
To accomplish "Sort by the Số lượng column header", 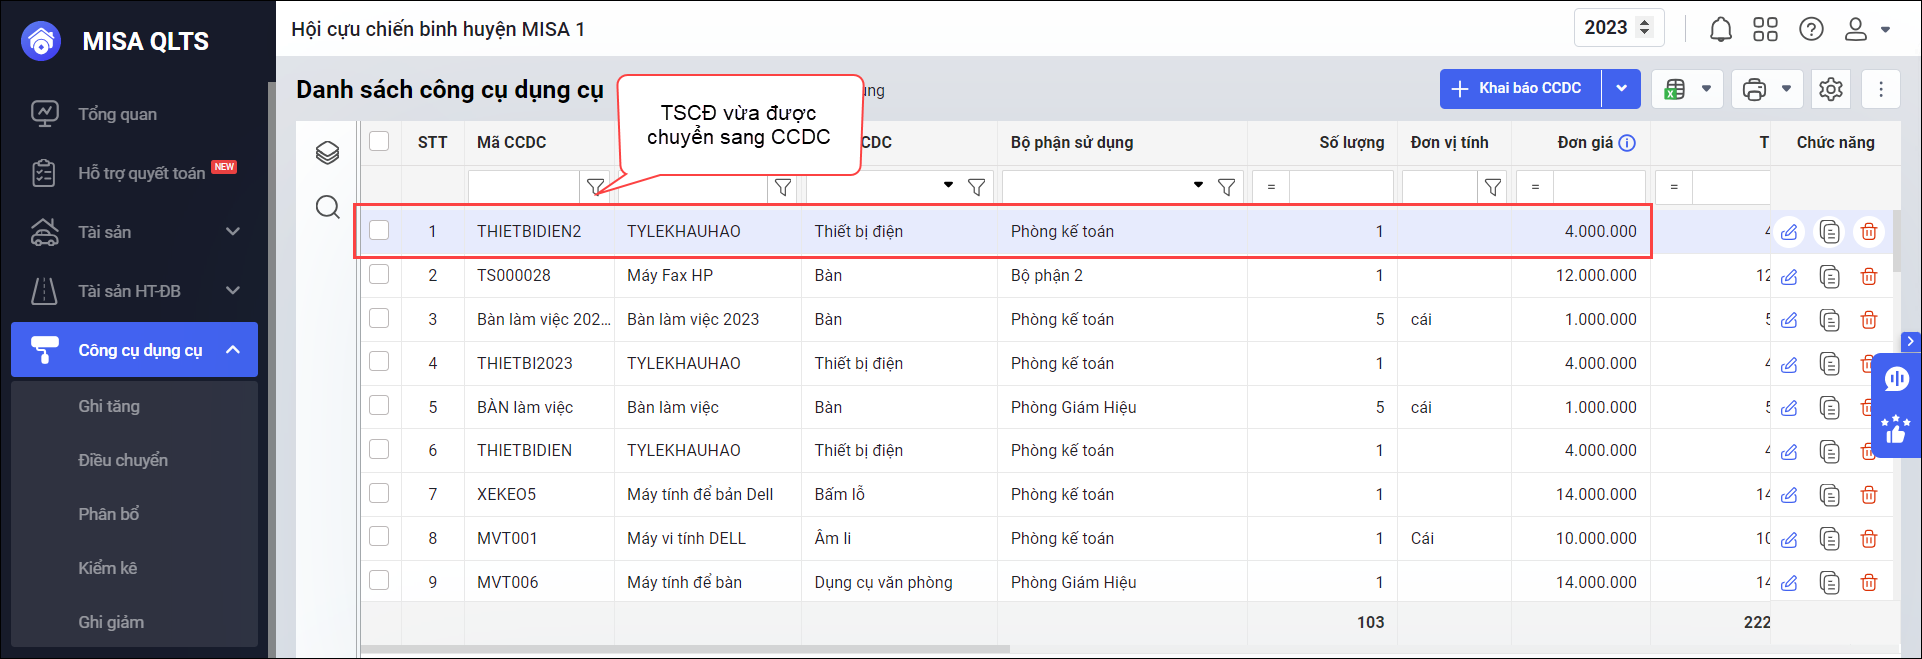I will coord(1351,143).
